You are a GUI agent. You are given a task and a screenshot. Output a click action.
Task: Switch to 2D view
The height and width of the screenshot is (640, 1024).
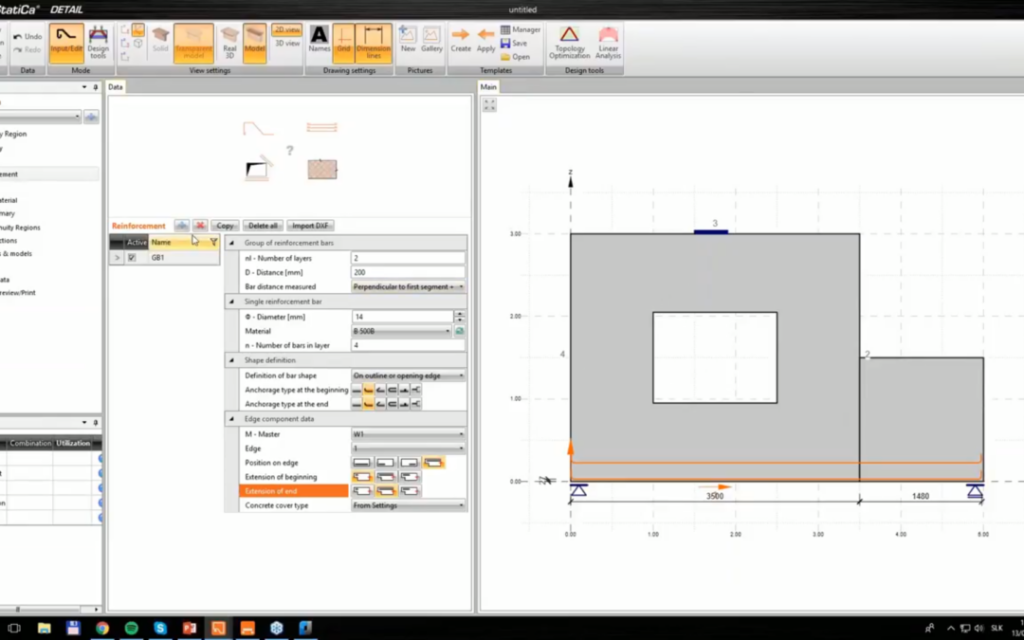(x=286, y=31)
